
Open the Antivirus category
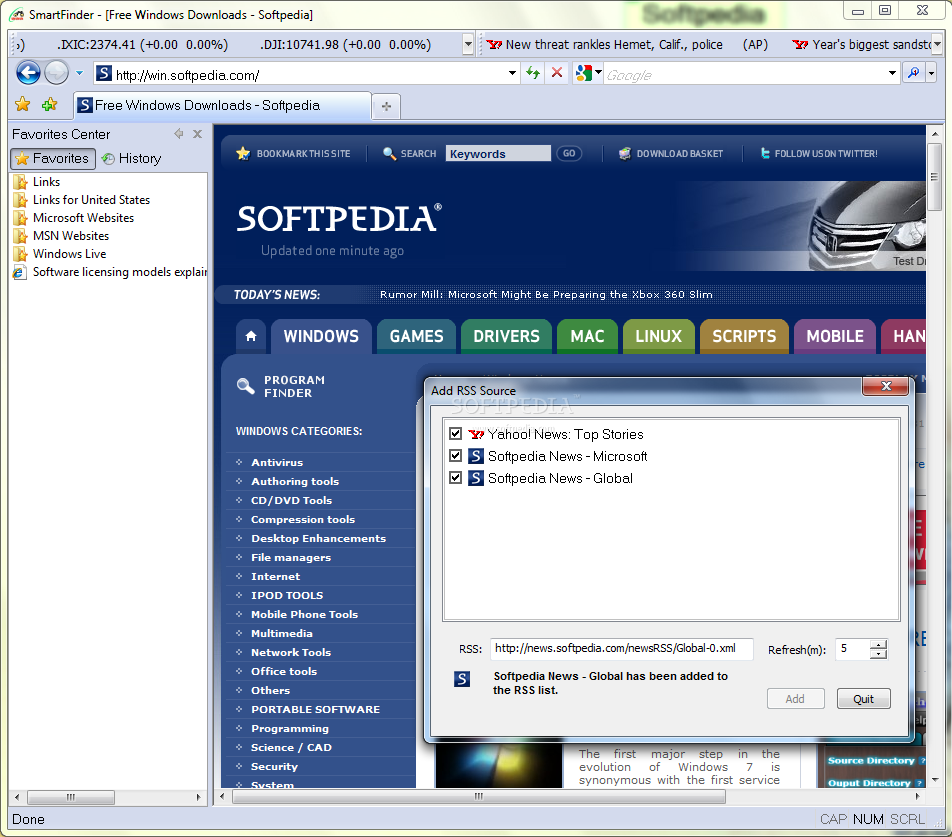coord(277,463)
